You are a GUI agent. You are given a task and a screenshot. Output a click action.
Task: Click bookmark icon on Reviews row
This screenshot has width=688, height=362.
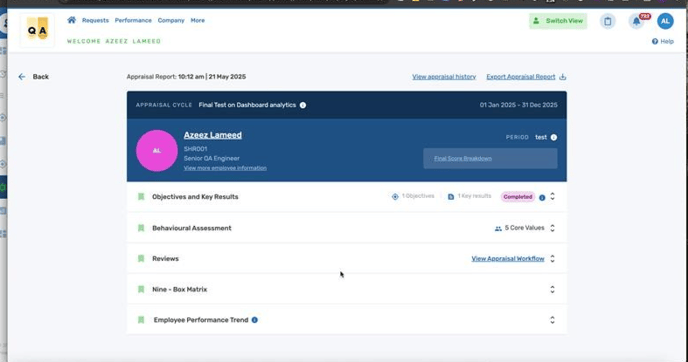click(x=141, y=259)
